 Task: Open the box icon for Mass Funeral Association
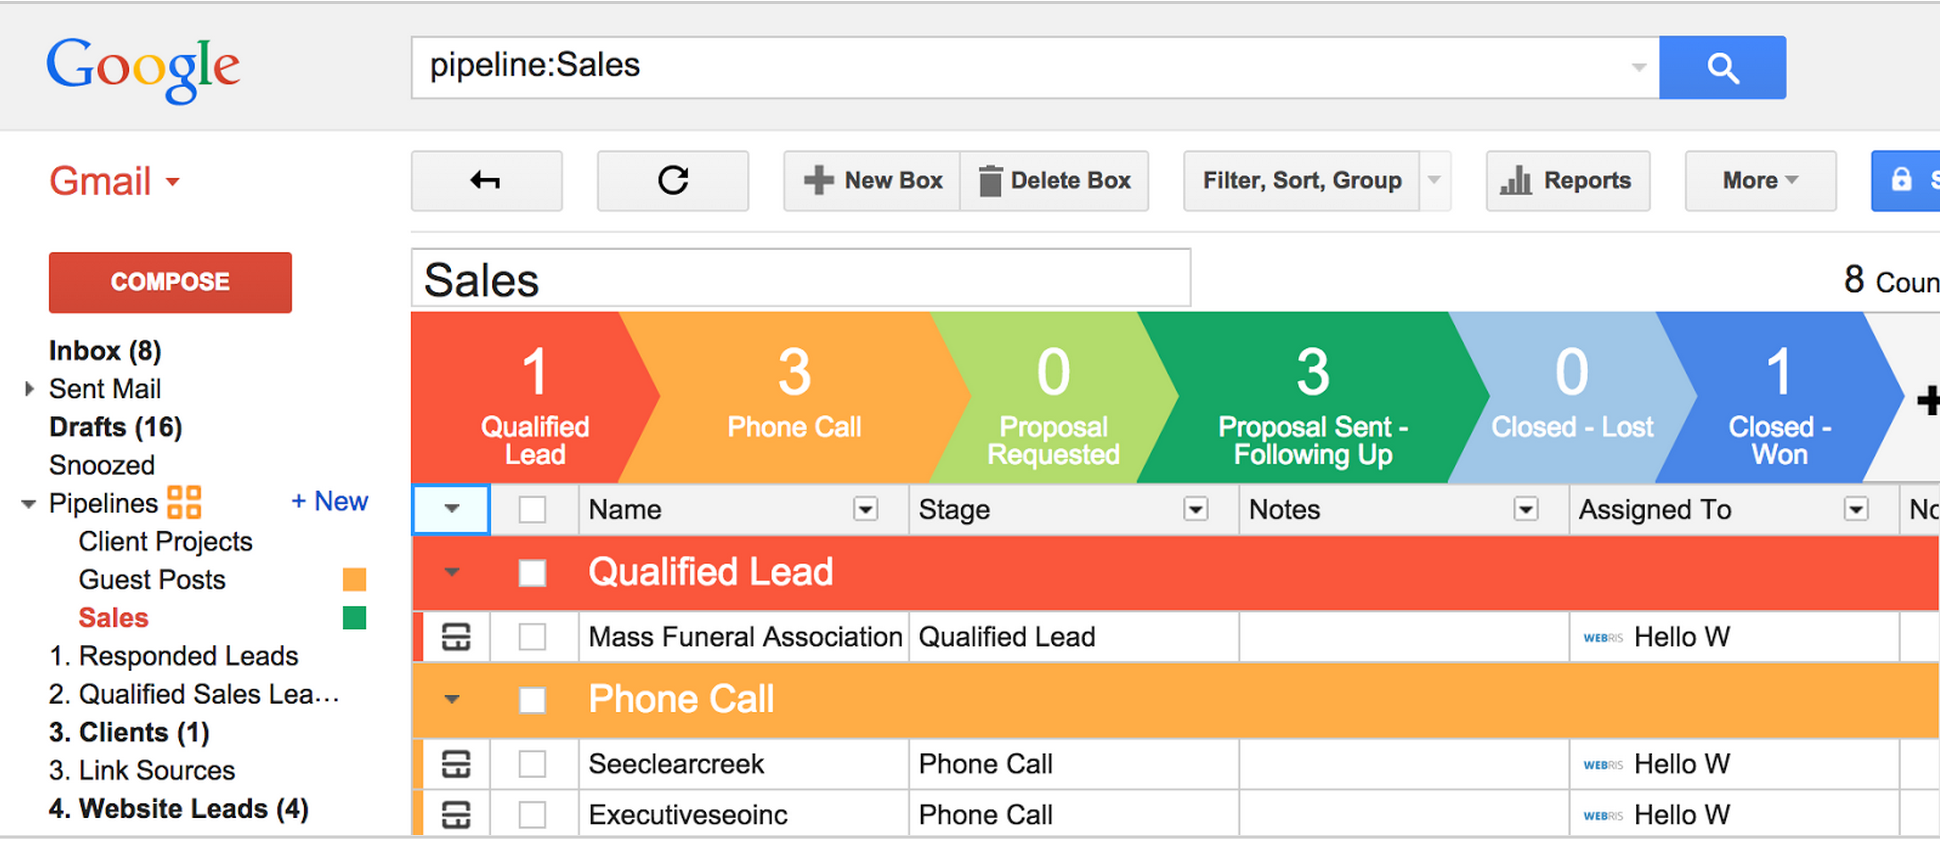click(456, 637)
